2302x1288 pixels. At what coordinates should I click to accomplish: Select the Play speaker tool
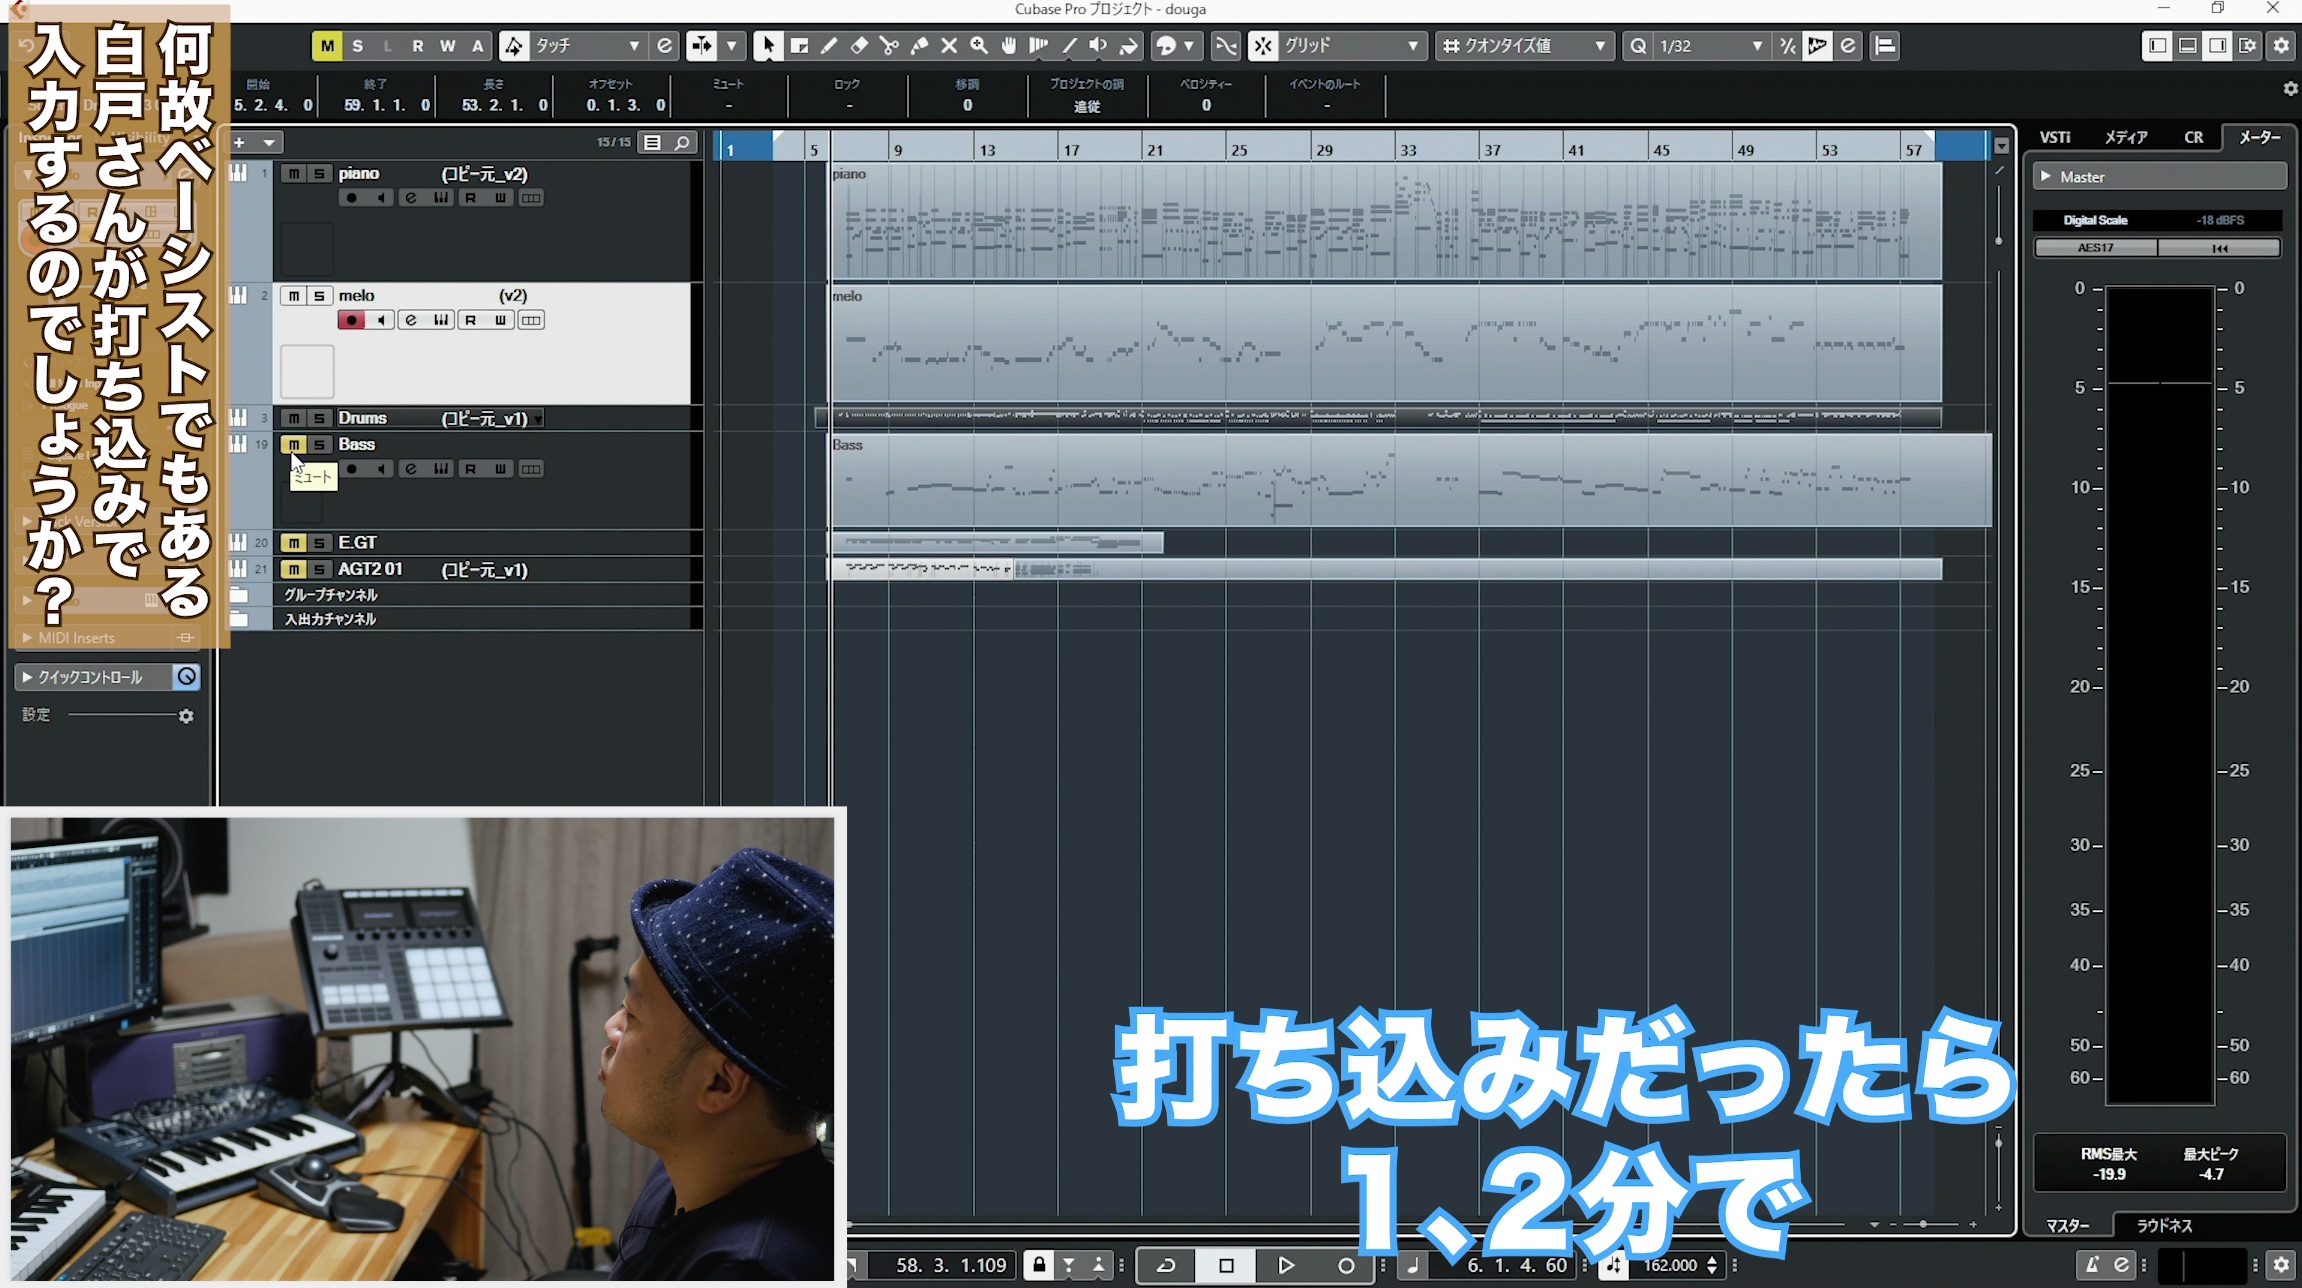pos(1098,46)
